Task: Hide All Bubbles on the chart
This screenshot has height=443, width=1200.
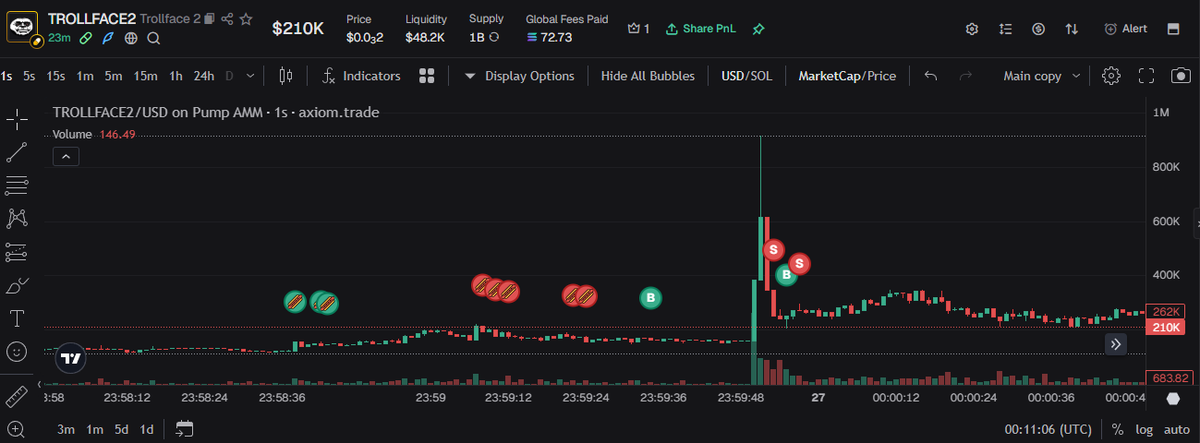Action: (648, 76)
